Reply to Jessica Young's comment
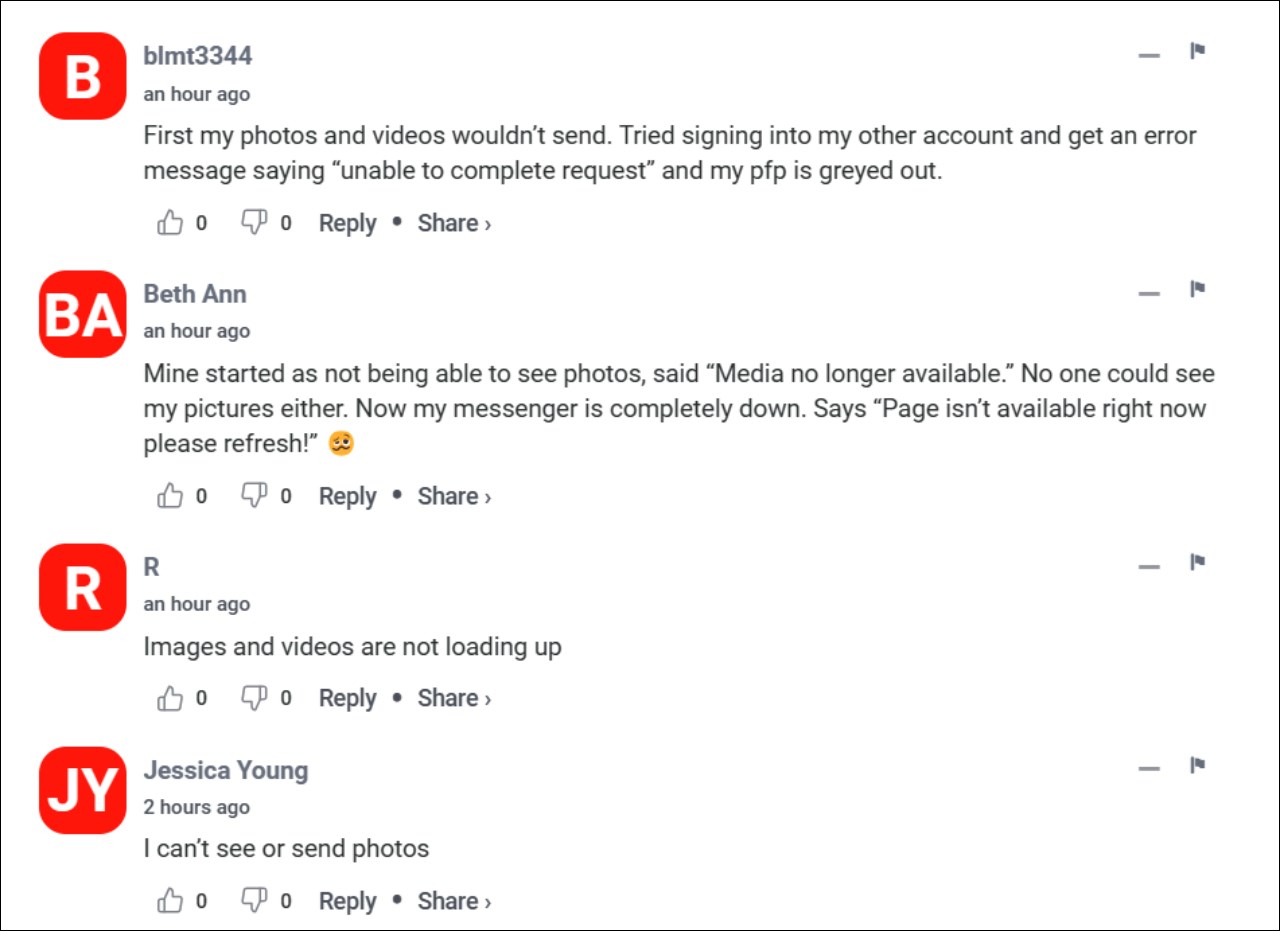Screen dimensions: 1280x931 click(346, 900)
